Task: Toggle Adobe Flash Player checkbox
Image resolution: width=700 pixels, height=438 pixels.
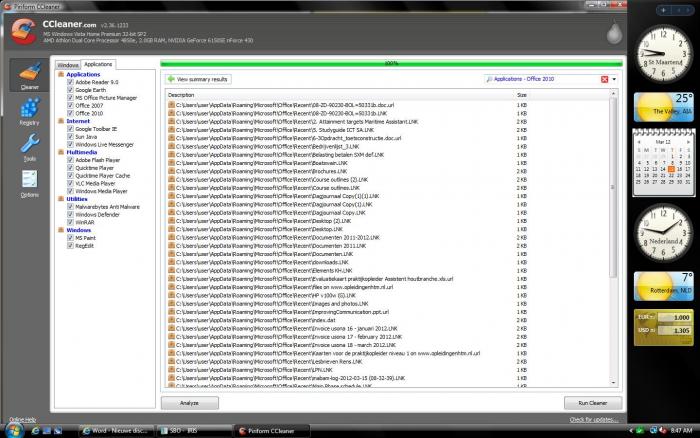Action: click(70, 160)
